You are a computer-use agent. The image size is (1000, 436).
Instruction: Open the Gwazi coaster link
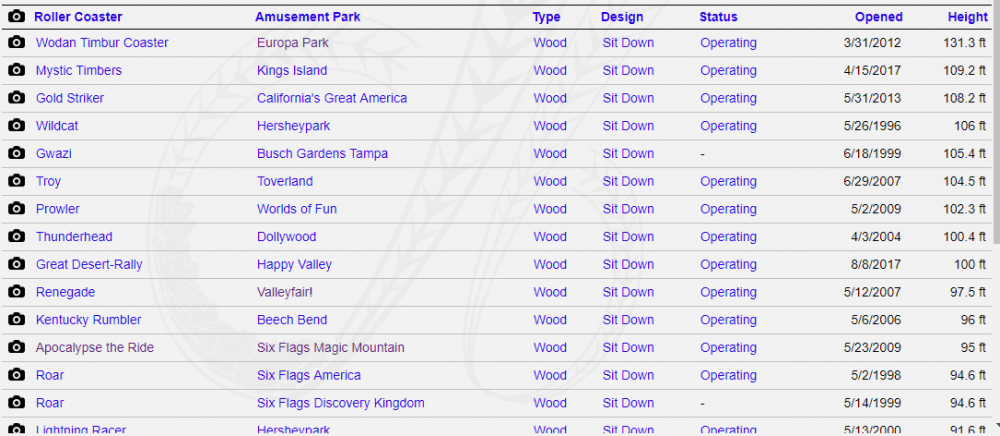click(x=54, y=154)
